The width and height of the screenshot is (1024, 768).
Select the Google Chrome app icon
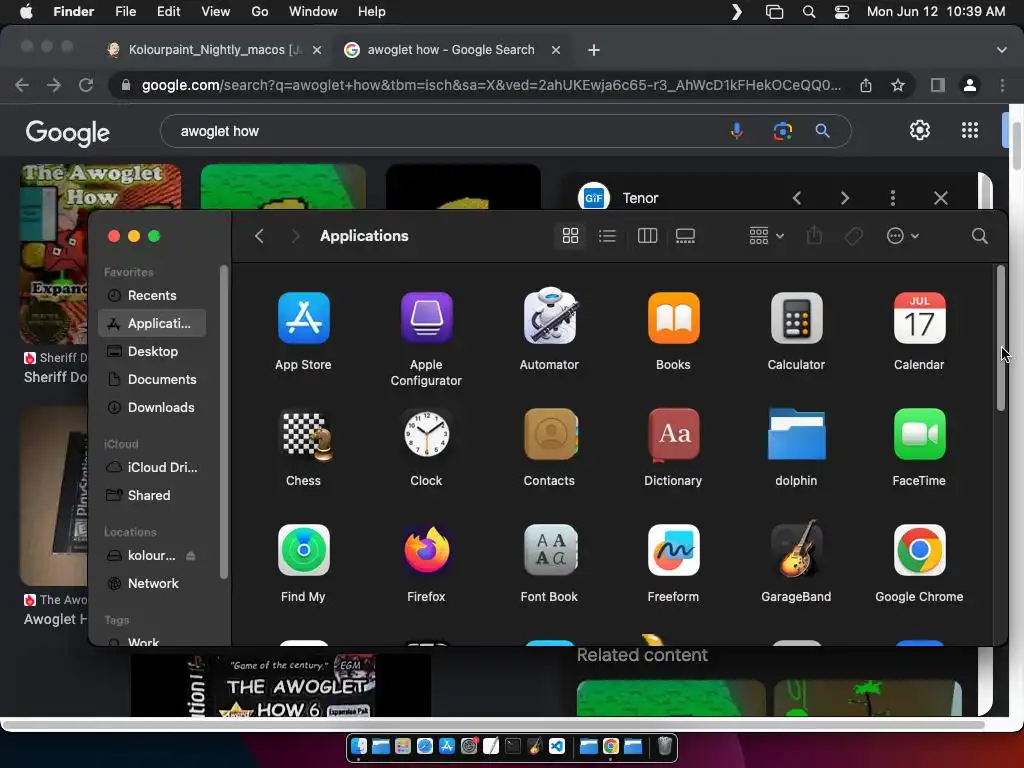tap(919, 550)
